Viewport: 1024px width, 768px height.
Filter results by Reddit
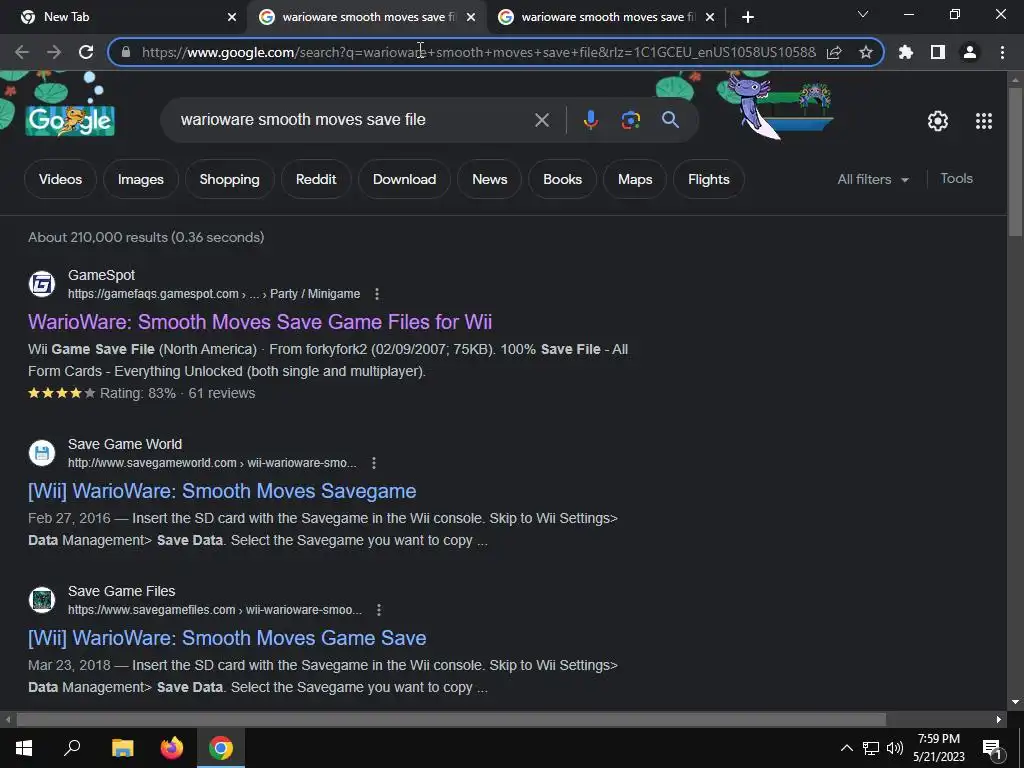click(316, 179)
